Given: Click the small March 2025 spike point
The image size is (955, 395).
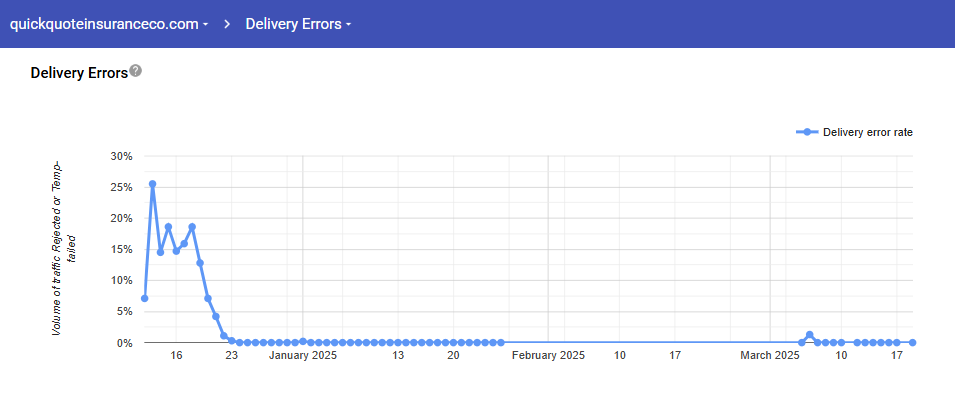Looking at the screenshot, I should [809, 335].
